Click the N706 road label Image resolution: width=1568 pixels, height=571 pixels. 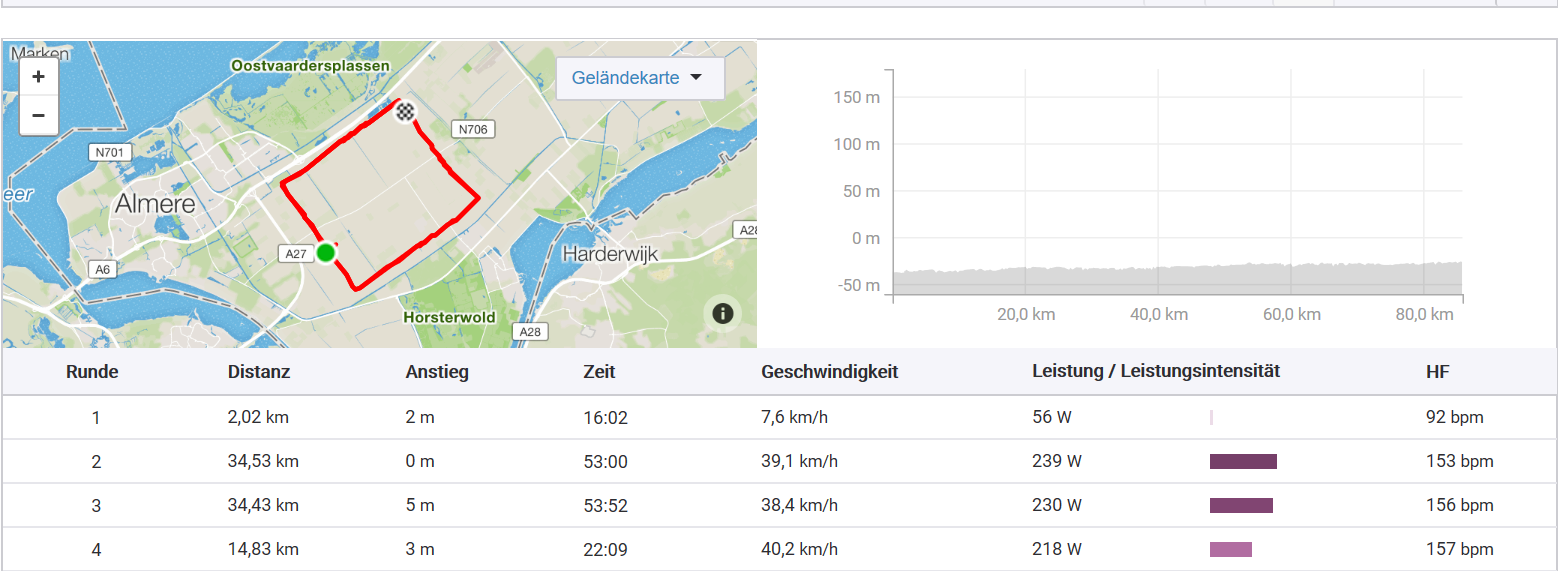pyautogui.click(x=472, y=129)
